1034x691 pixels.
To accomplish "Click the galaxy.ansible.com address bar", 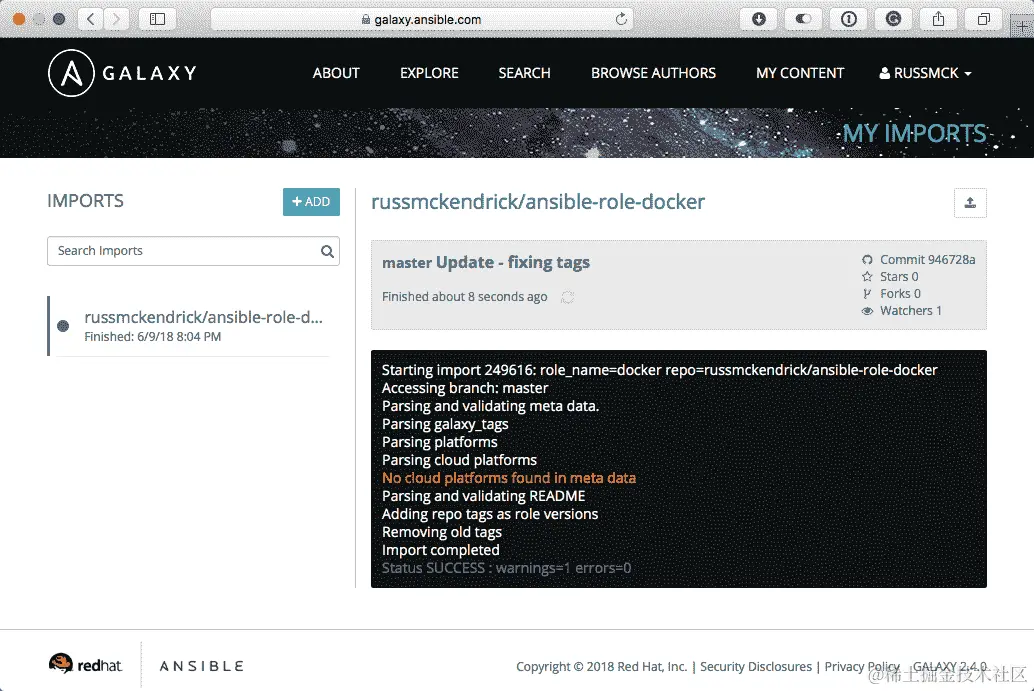I will click(x=422, y=19).
